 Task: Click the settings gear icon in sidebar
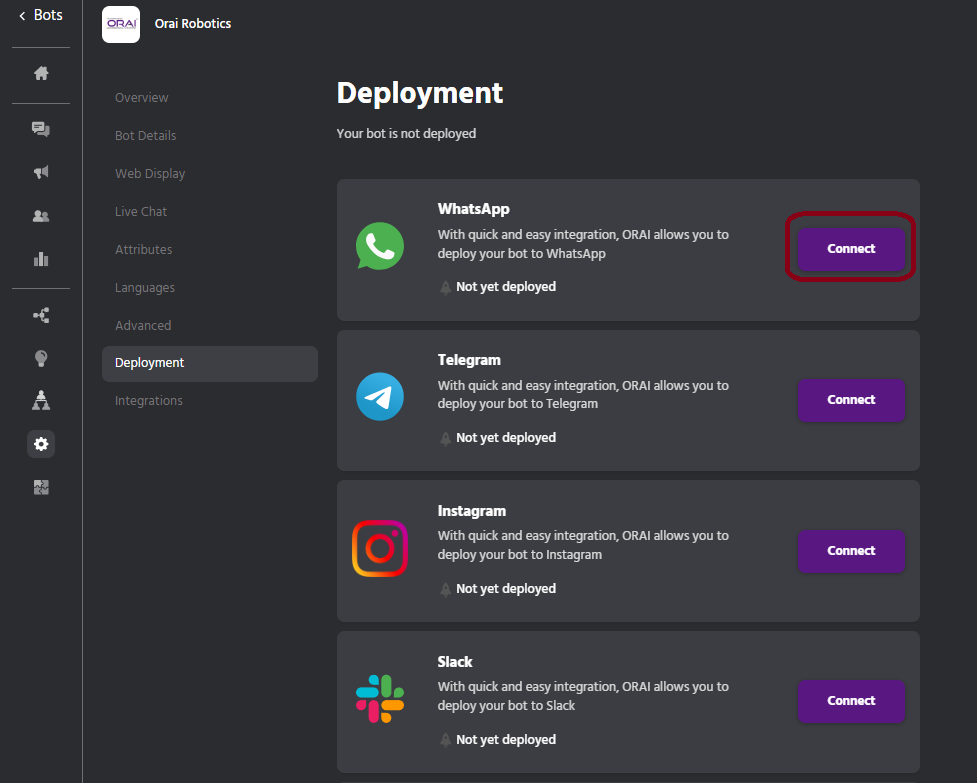coord(41,444)
